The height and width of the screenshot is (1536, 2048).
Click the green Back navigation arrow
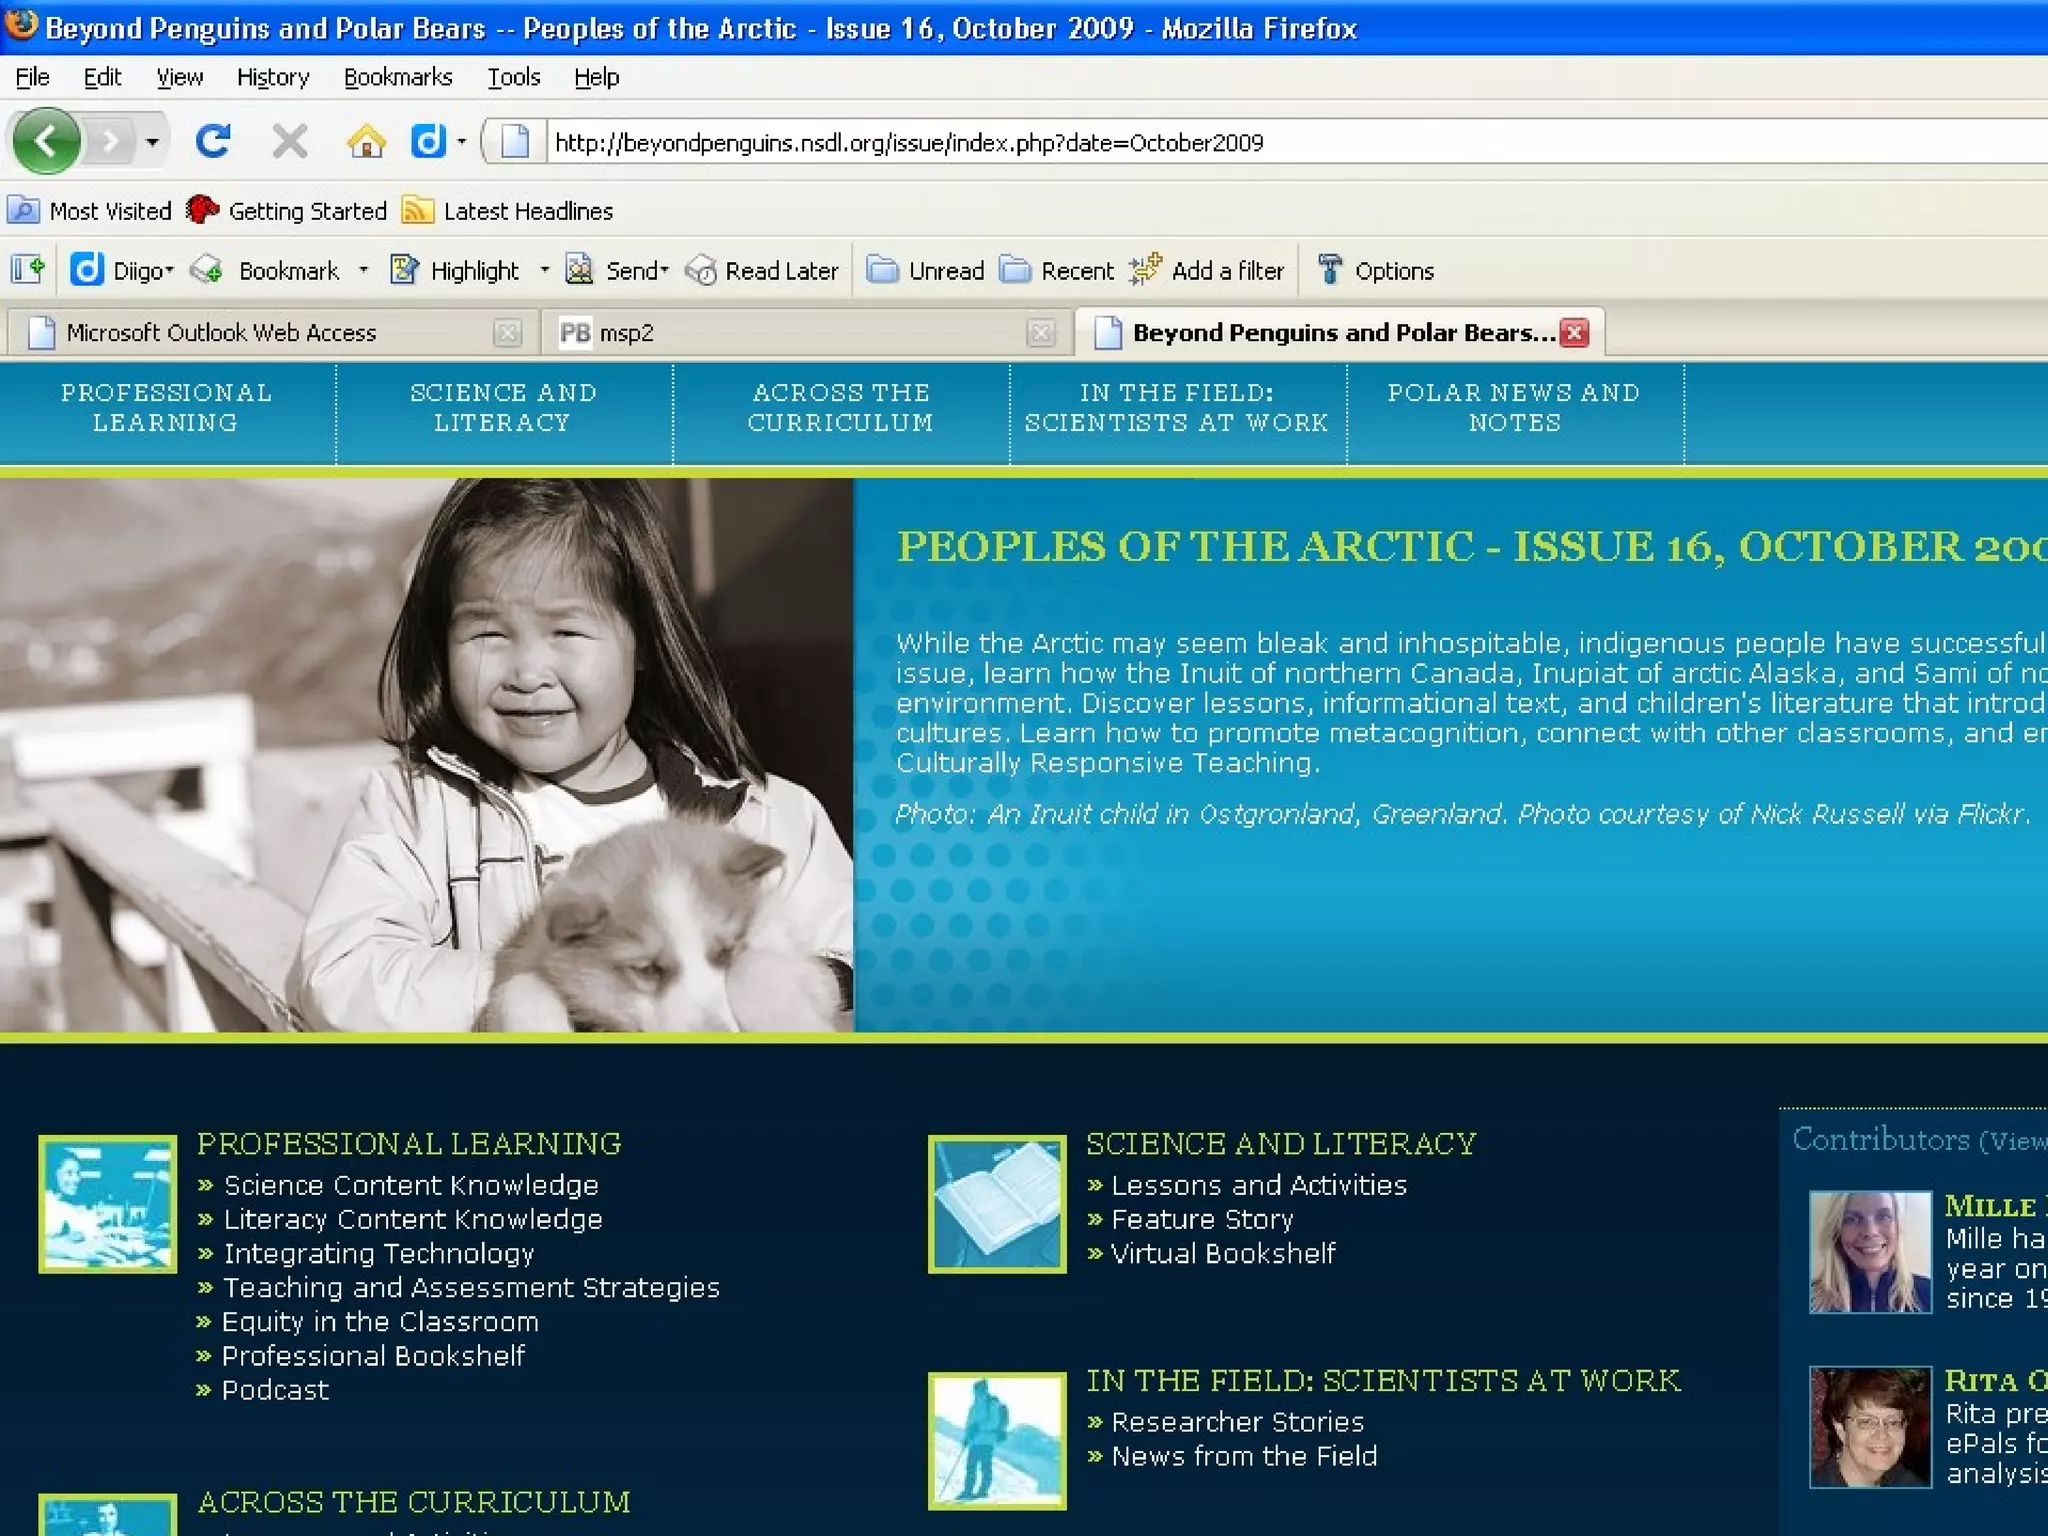(46, 142)
